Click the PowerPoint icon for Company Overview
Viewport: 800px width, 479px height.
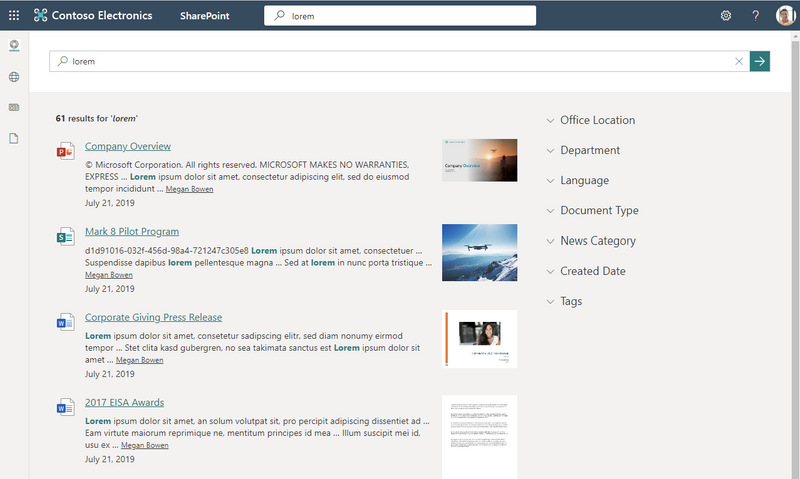pos(66,151)
